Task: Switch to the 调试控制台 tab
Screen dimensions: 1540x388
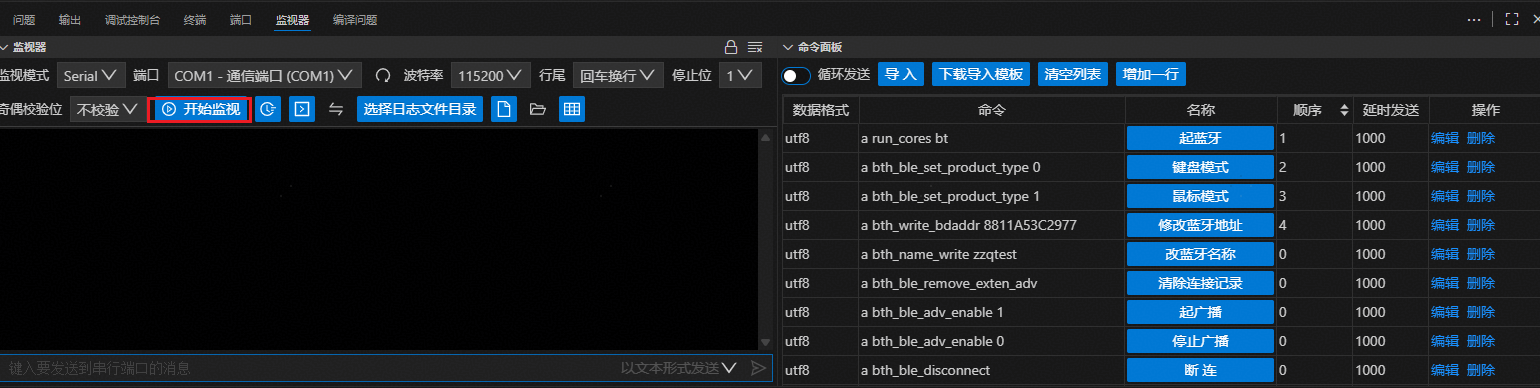Action: click(132, 19)
